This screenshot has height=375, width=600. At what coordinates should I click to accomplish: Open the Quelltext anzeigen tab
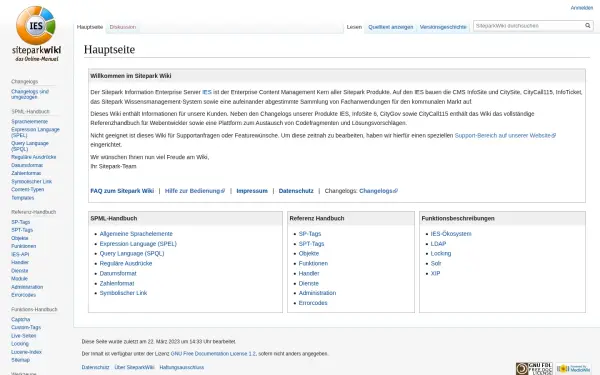click(x=391, y=27)
